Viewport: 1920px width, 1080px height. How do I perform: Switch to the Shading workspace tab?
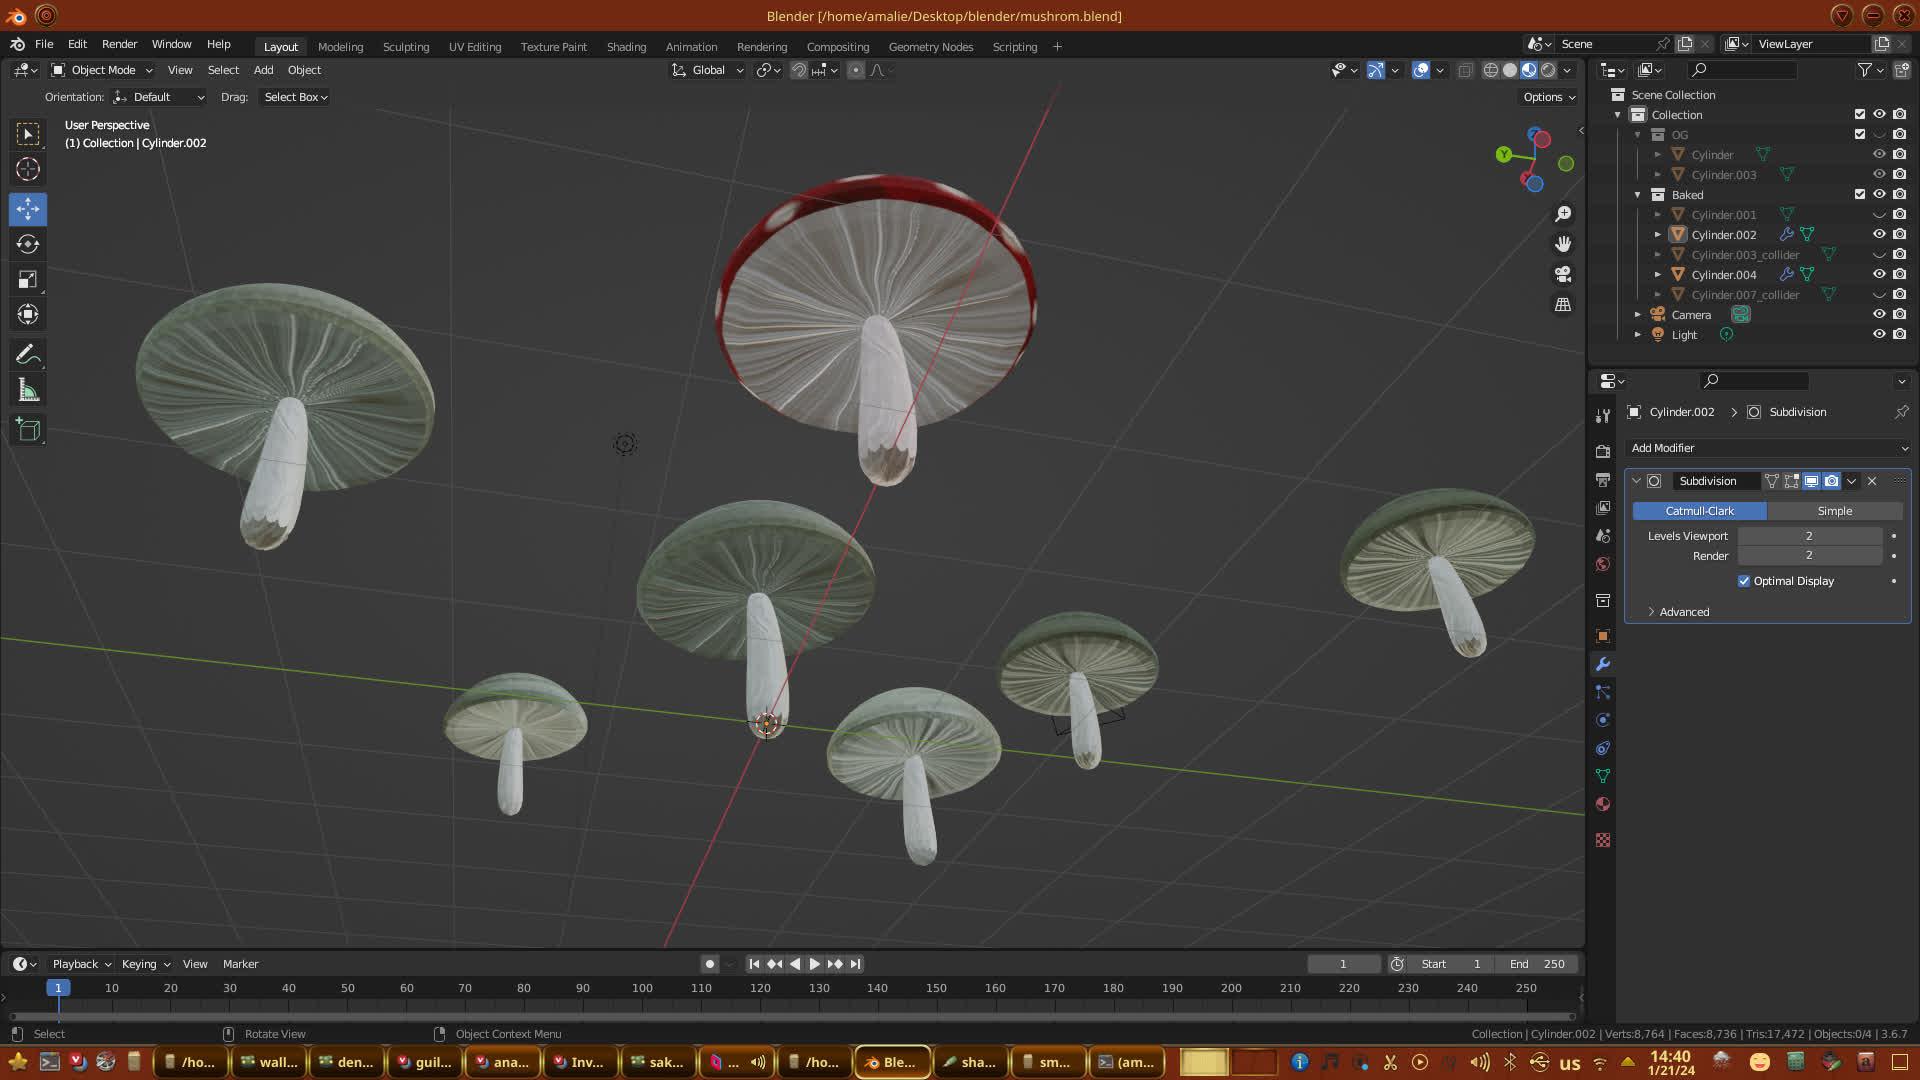(x=626, y=47)
